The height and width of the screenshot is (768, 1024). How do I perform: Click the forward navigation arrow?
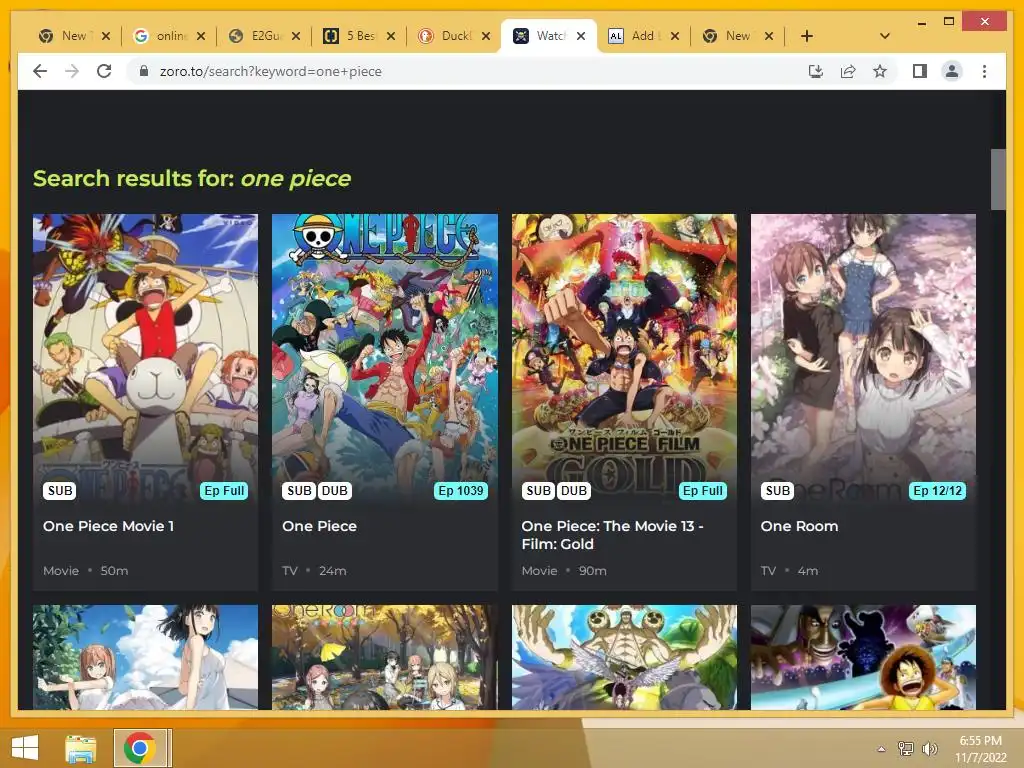(x=72, y=71)
